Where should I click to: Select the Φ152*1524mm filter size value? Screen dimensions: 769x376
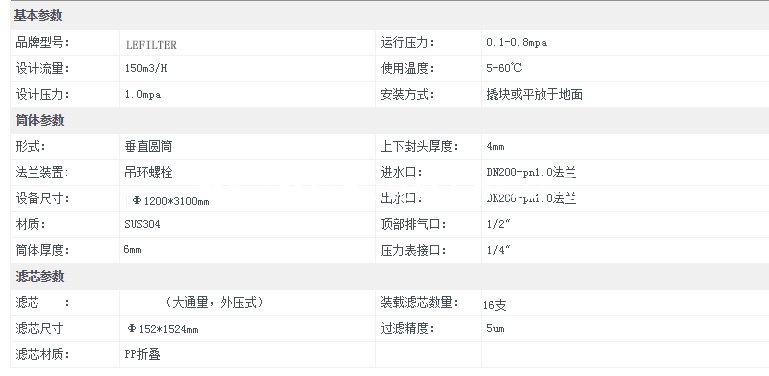click(x=163, y=329)
